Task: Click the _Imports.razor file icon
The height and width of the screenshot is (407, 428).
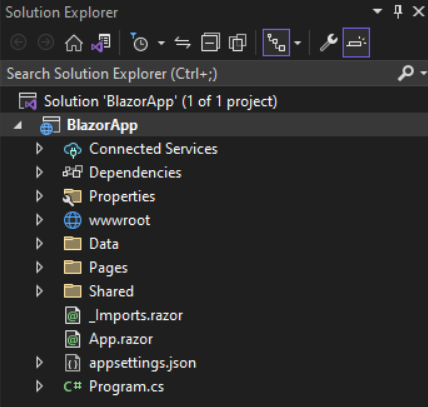Action: point(72,315)
